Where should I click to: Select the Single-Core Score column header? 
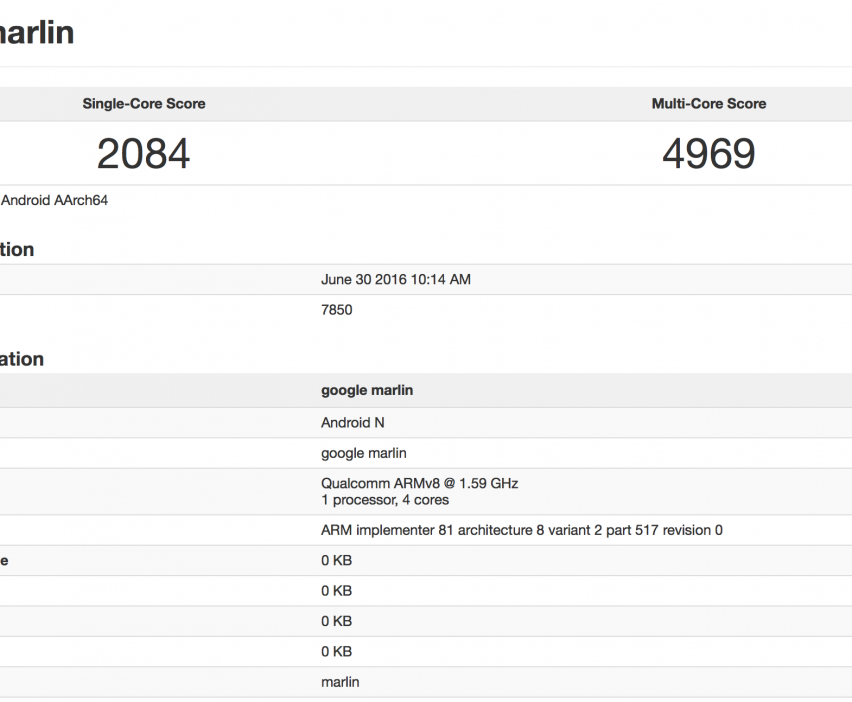coord(144,104)
